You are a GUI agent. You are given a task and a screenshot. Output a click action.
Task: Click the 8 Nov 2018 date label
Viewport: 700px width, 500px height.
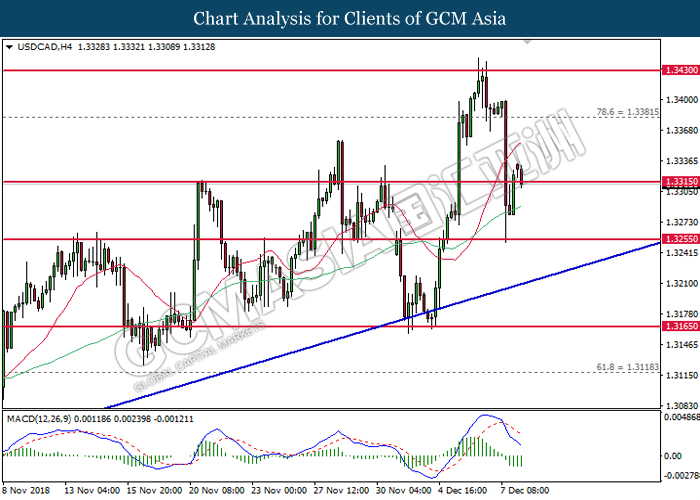pos(26,490)
